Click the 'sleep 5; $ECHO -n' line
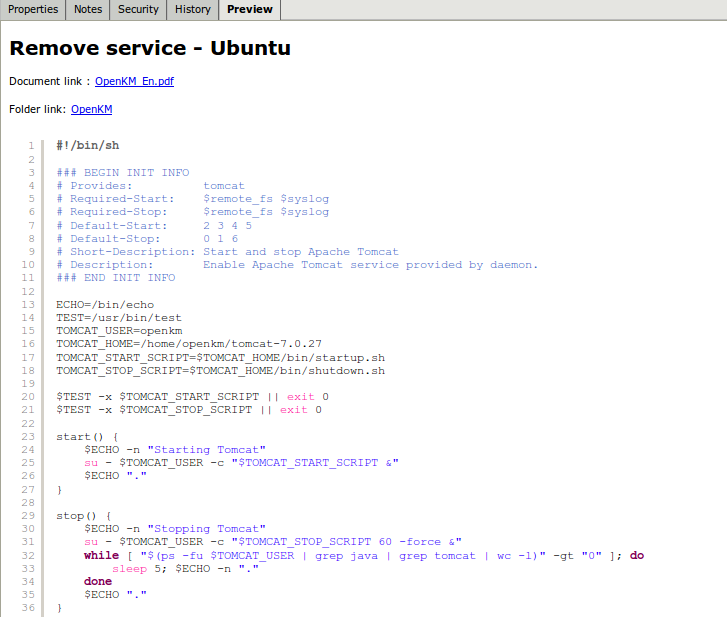The image size is (727, 617). 185,568
